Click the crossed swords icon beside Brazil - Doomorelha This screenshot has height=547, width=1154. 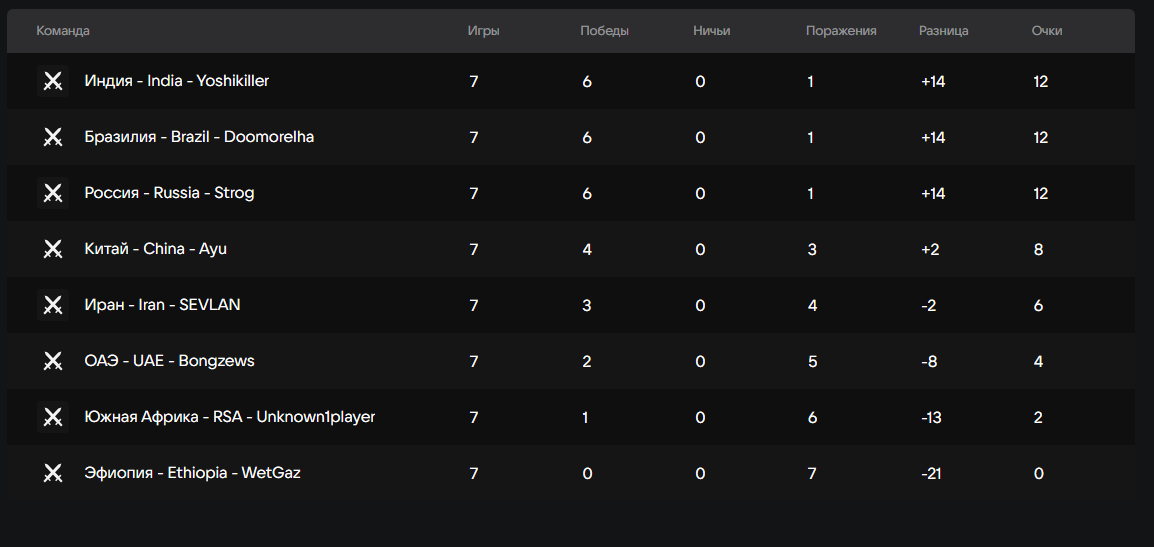click(x=52, y=137)
